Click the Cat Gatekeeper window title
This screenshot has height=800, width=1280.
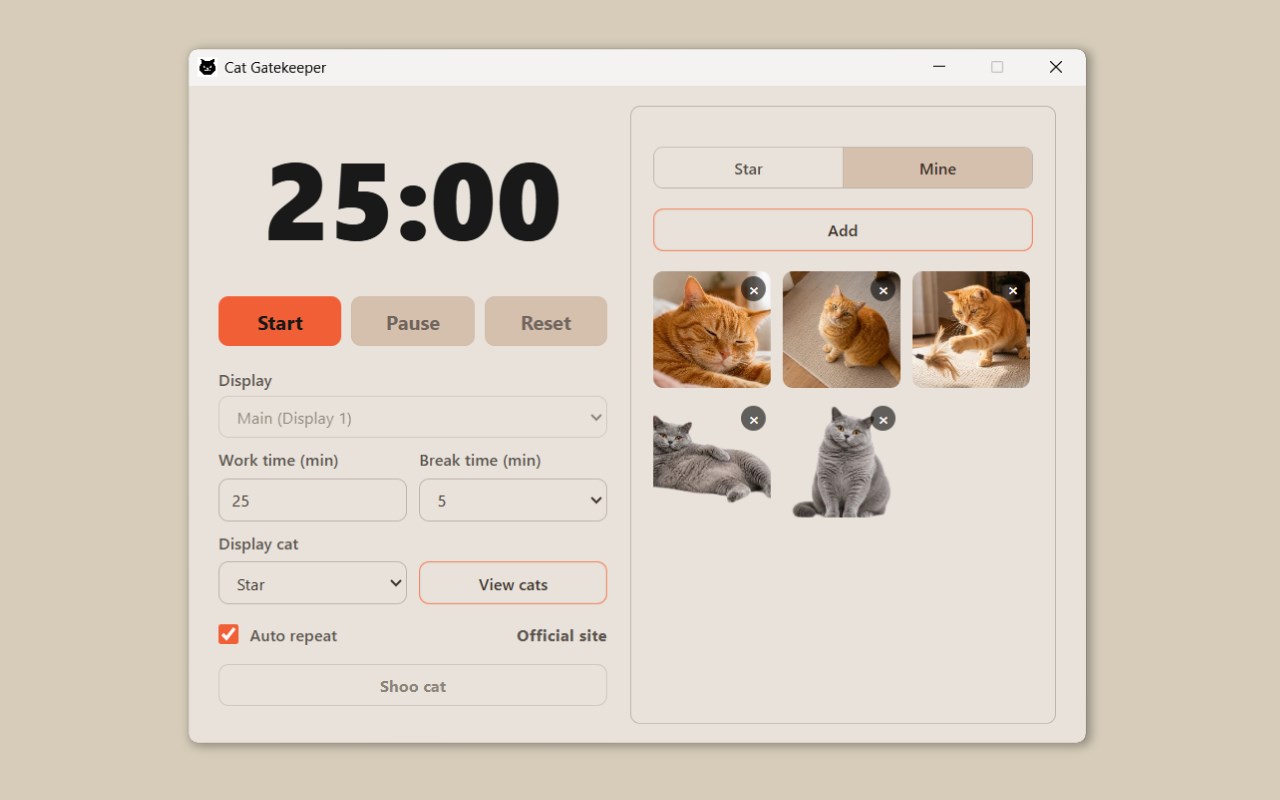275,67
